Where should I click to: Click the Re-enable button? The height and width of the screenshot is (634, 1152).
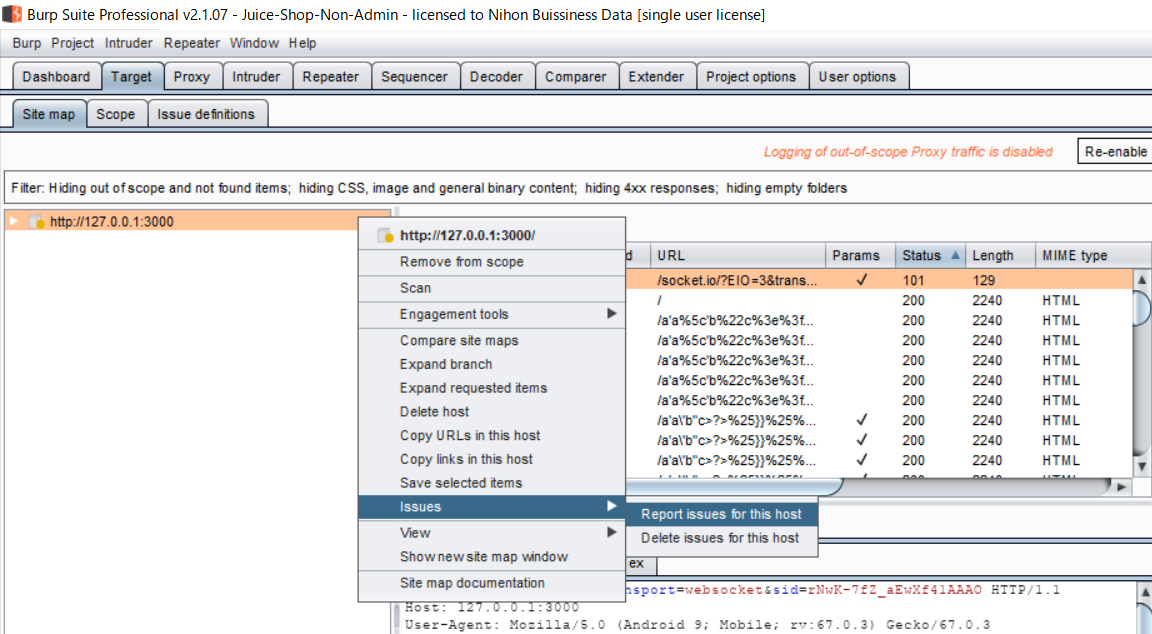pyautogui.click(x=1115, y=151)
